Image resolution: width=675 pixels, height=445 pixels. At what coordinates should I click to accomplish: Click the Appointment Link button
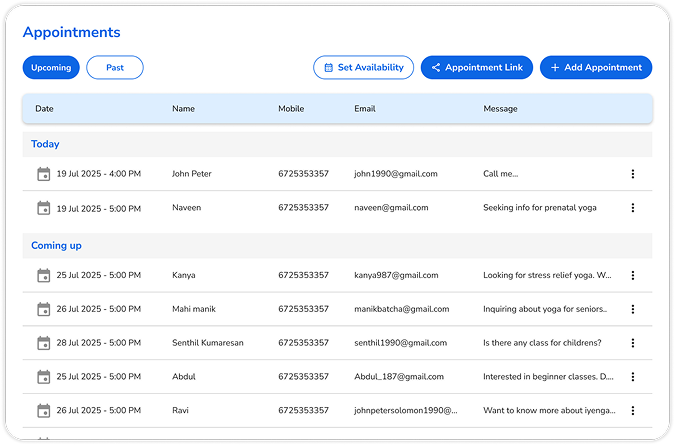[x=477, y=68]
